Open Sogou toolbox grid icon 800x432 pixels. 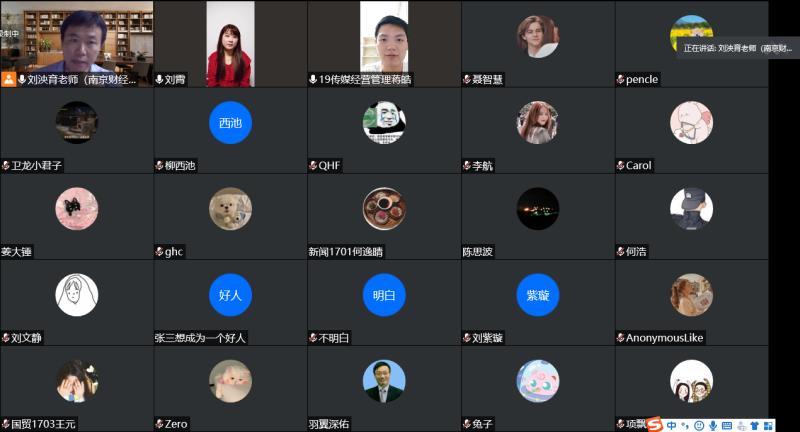pyautogui.click(x=768, y=425)
